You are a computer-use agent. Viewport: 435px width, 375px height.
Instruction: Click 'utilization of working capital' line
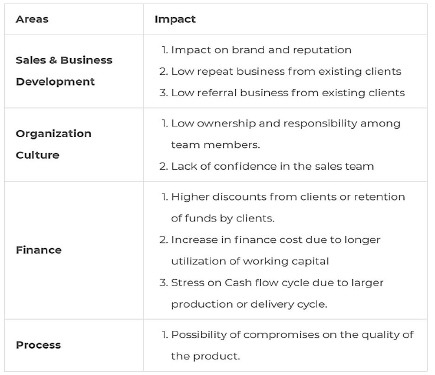[250, 261]
